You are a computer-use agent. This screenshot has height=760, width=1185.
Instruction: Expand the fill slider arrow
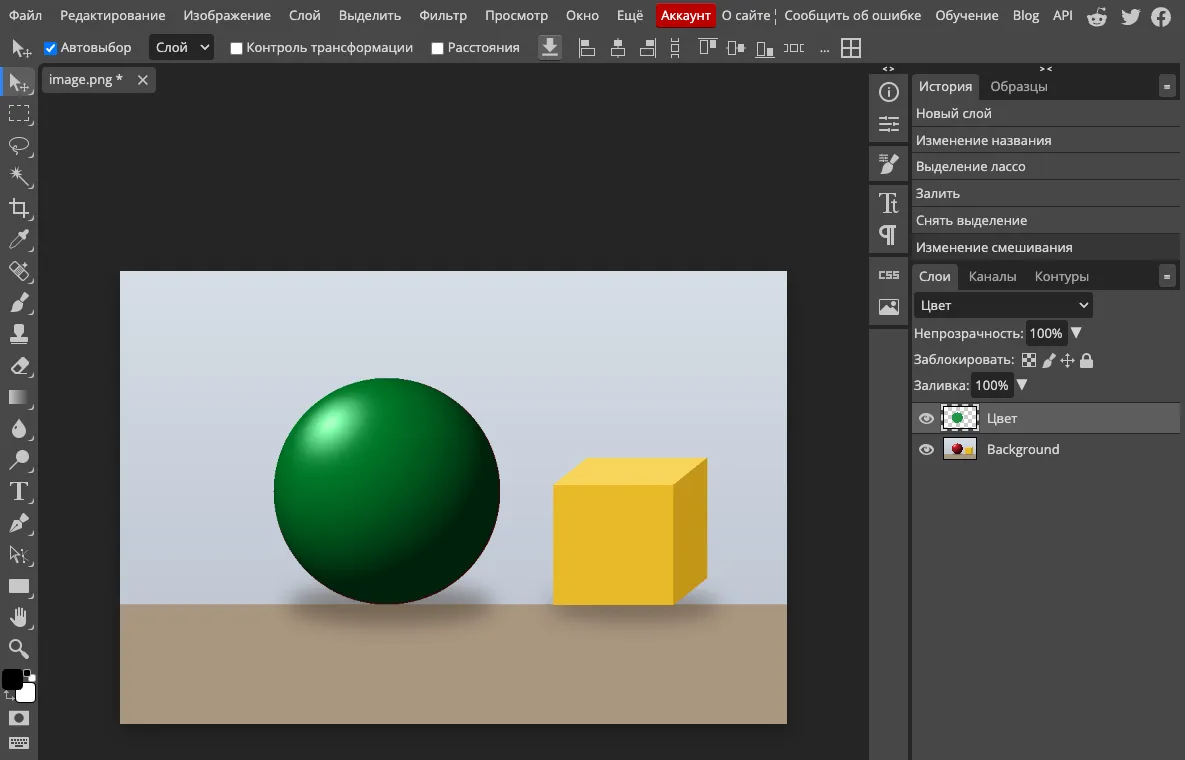[1022, 385]
